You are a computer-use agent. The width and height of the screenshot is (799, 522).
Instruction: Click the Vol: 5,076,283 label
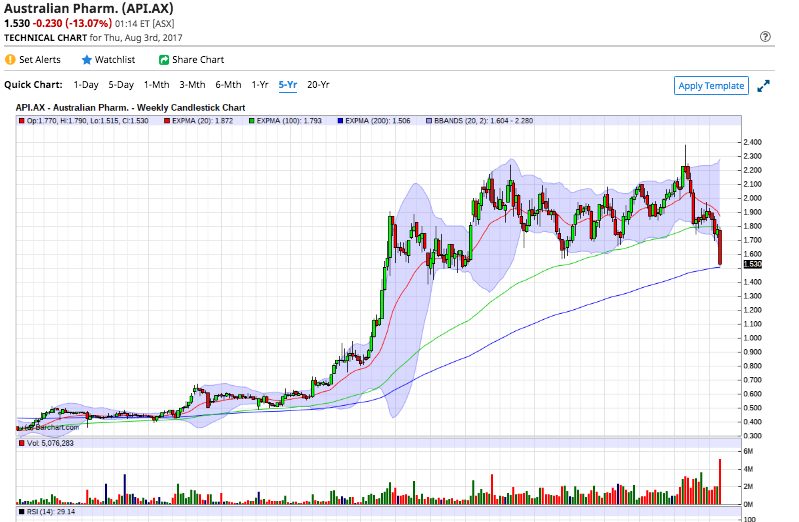(x=50, y=443)
